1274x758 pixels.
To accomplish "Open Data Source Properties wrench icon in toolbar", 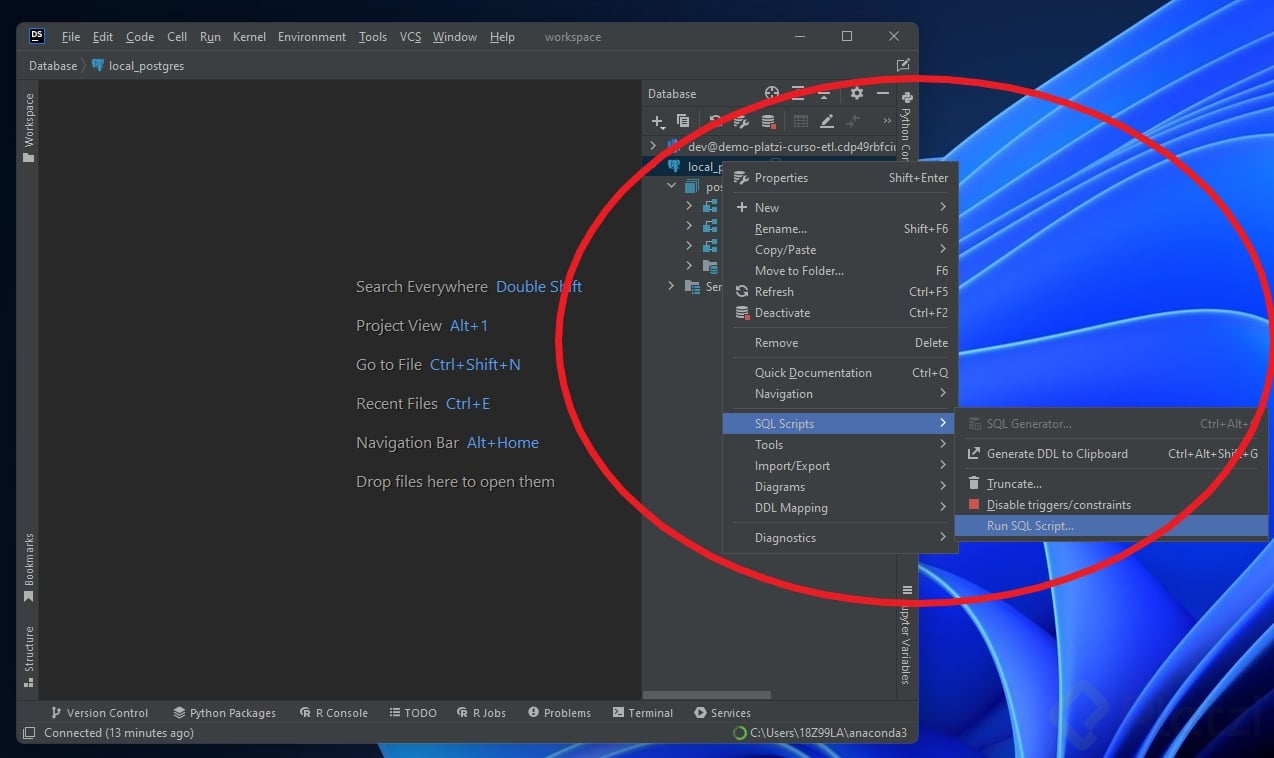I will [x=742, y=121].
